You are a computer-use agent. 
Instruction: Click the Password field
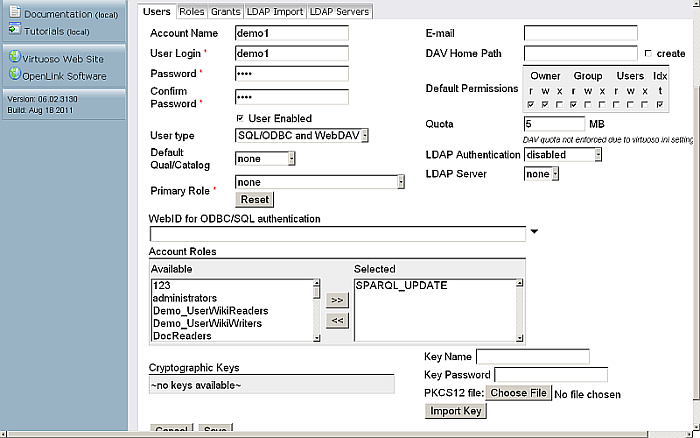tap(292, 74)
